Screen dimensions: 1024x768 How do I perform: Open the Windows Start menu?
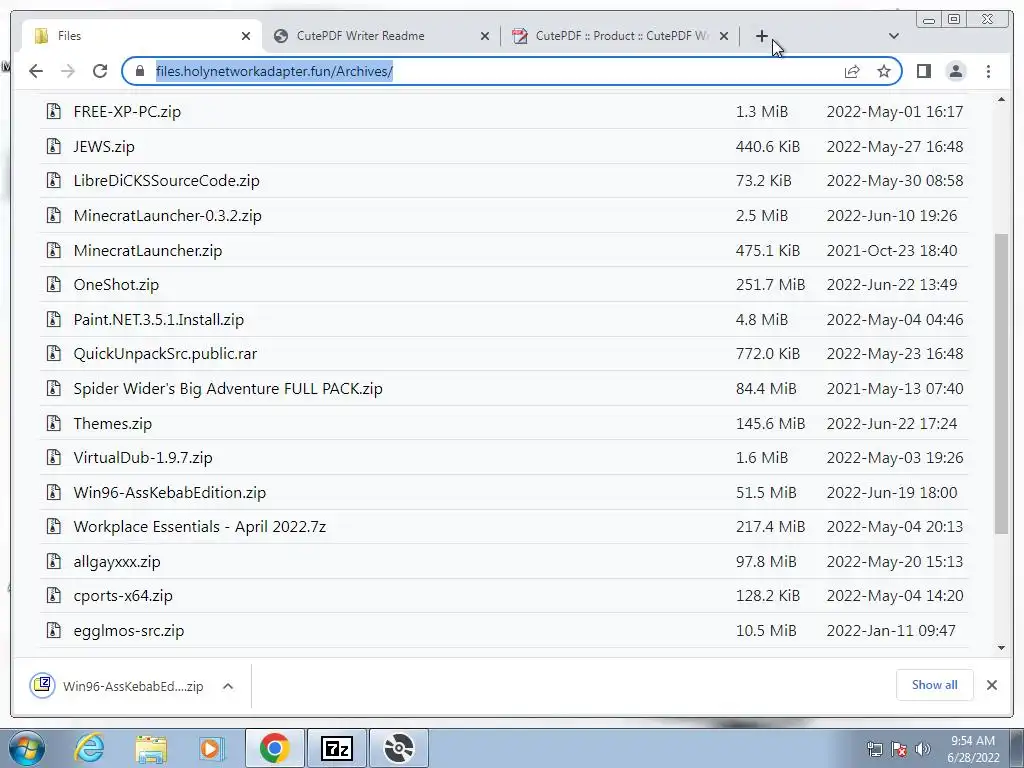click(26, 748)
